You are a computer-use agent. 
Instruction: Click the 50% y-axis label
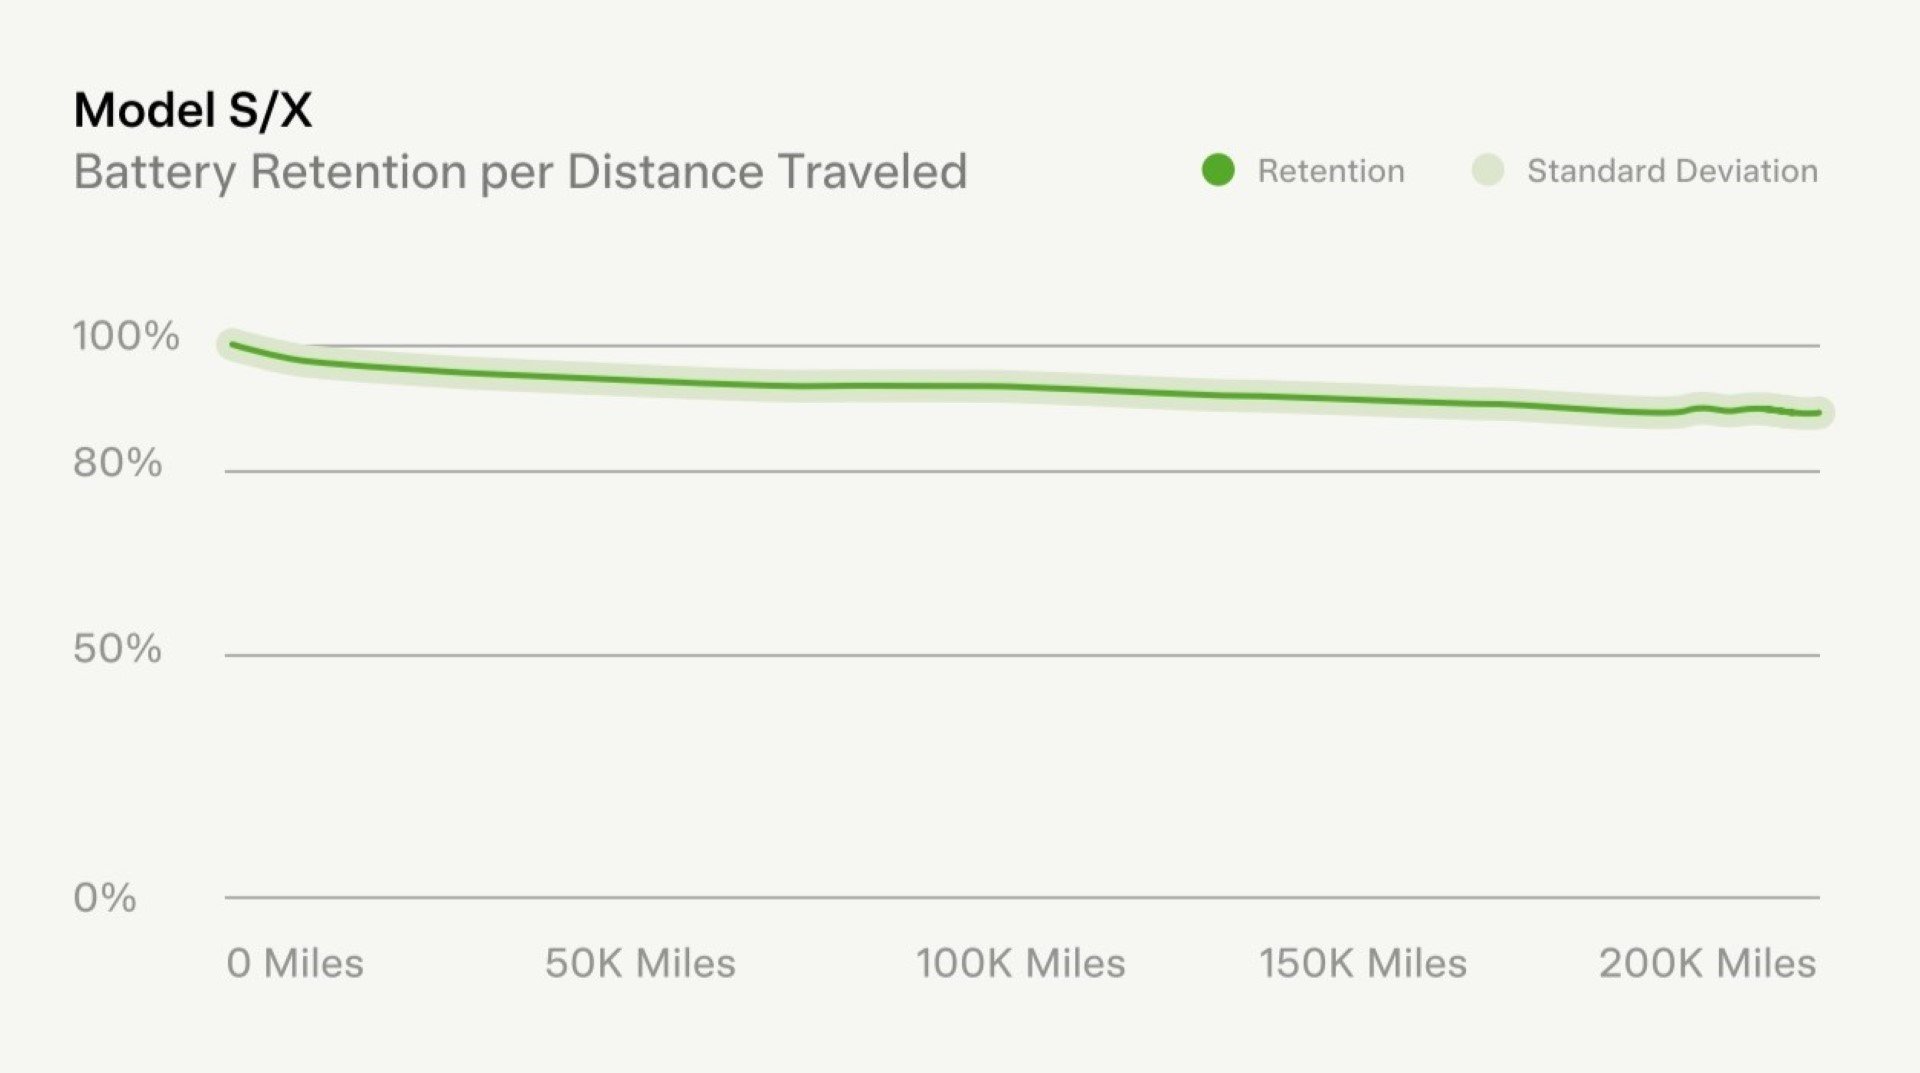[118, 649]
